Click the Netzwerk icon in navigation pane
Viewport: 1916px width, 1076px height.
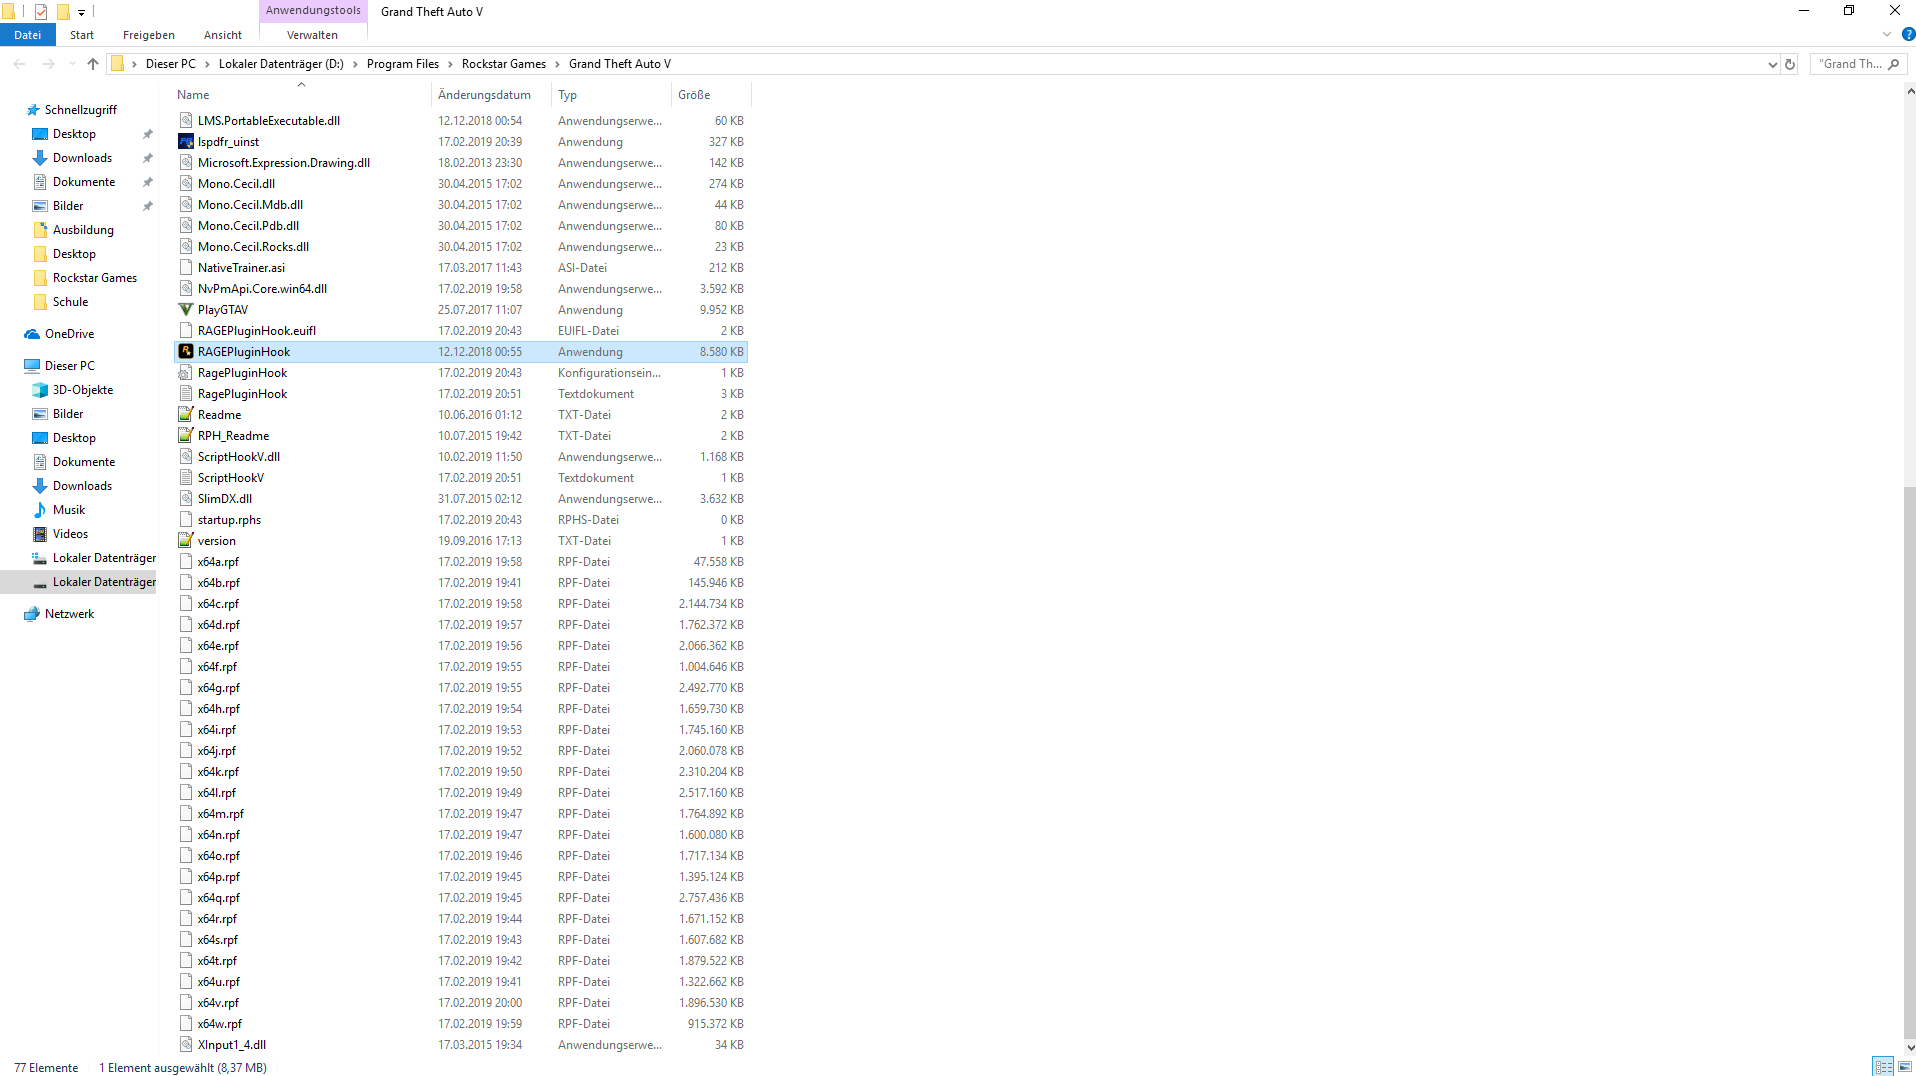[32, 614]
